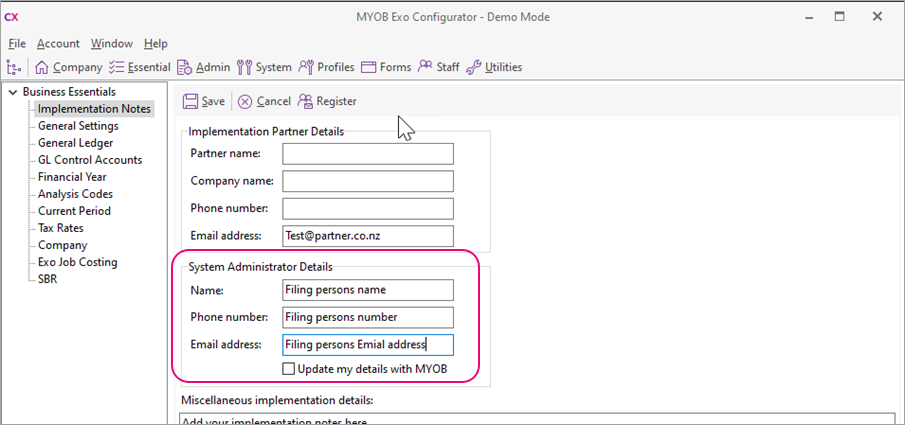905x425 pixels.
Task: Click the Save button
Action: coord(203,101)
